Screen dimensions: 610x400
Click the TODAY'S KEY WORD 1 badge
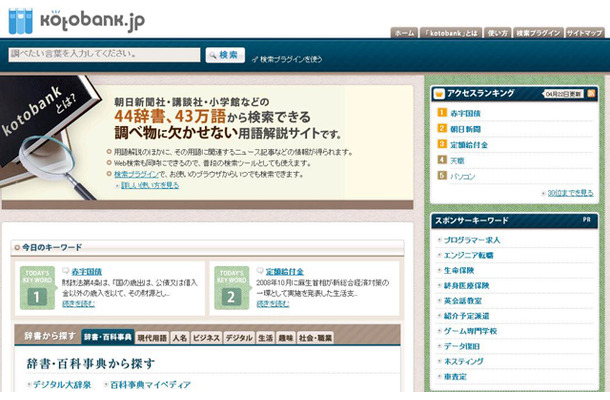click(x=37, y=288)
